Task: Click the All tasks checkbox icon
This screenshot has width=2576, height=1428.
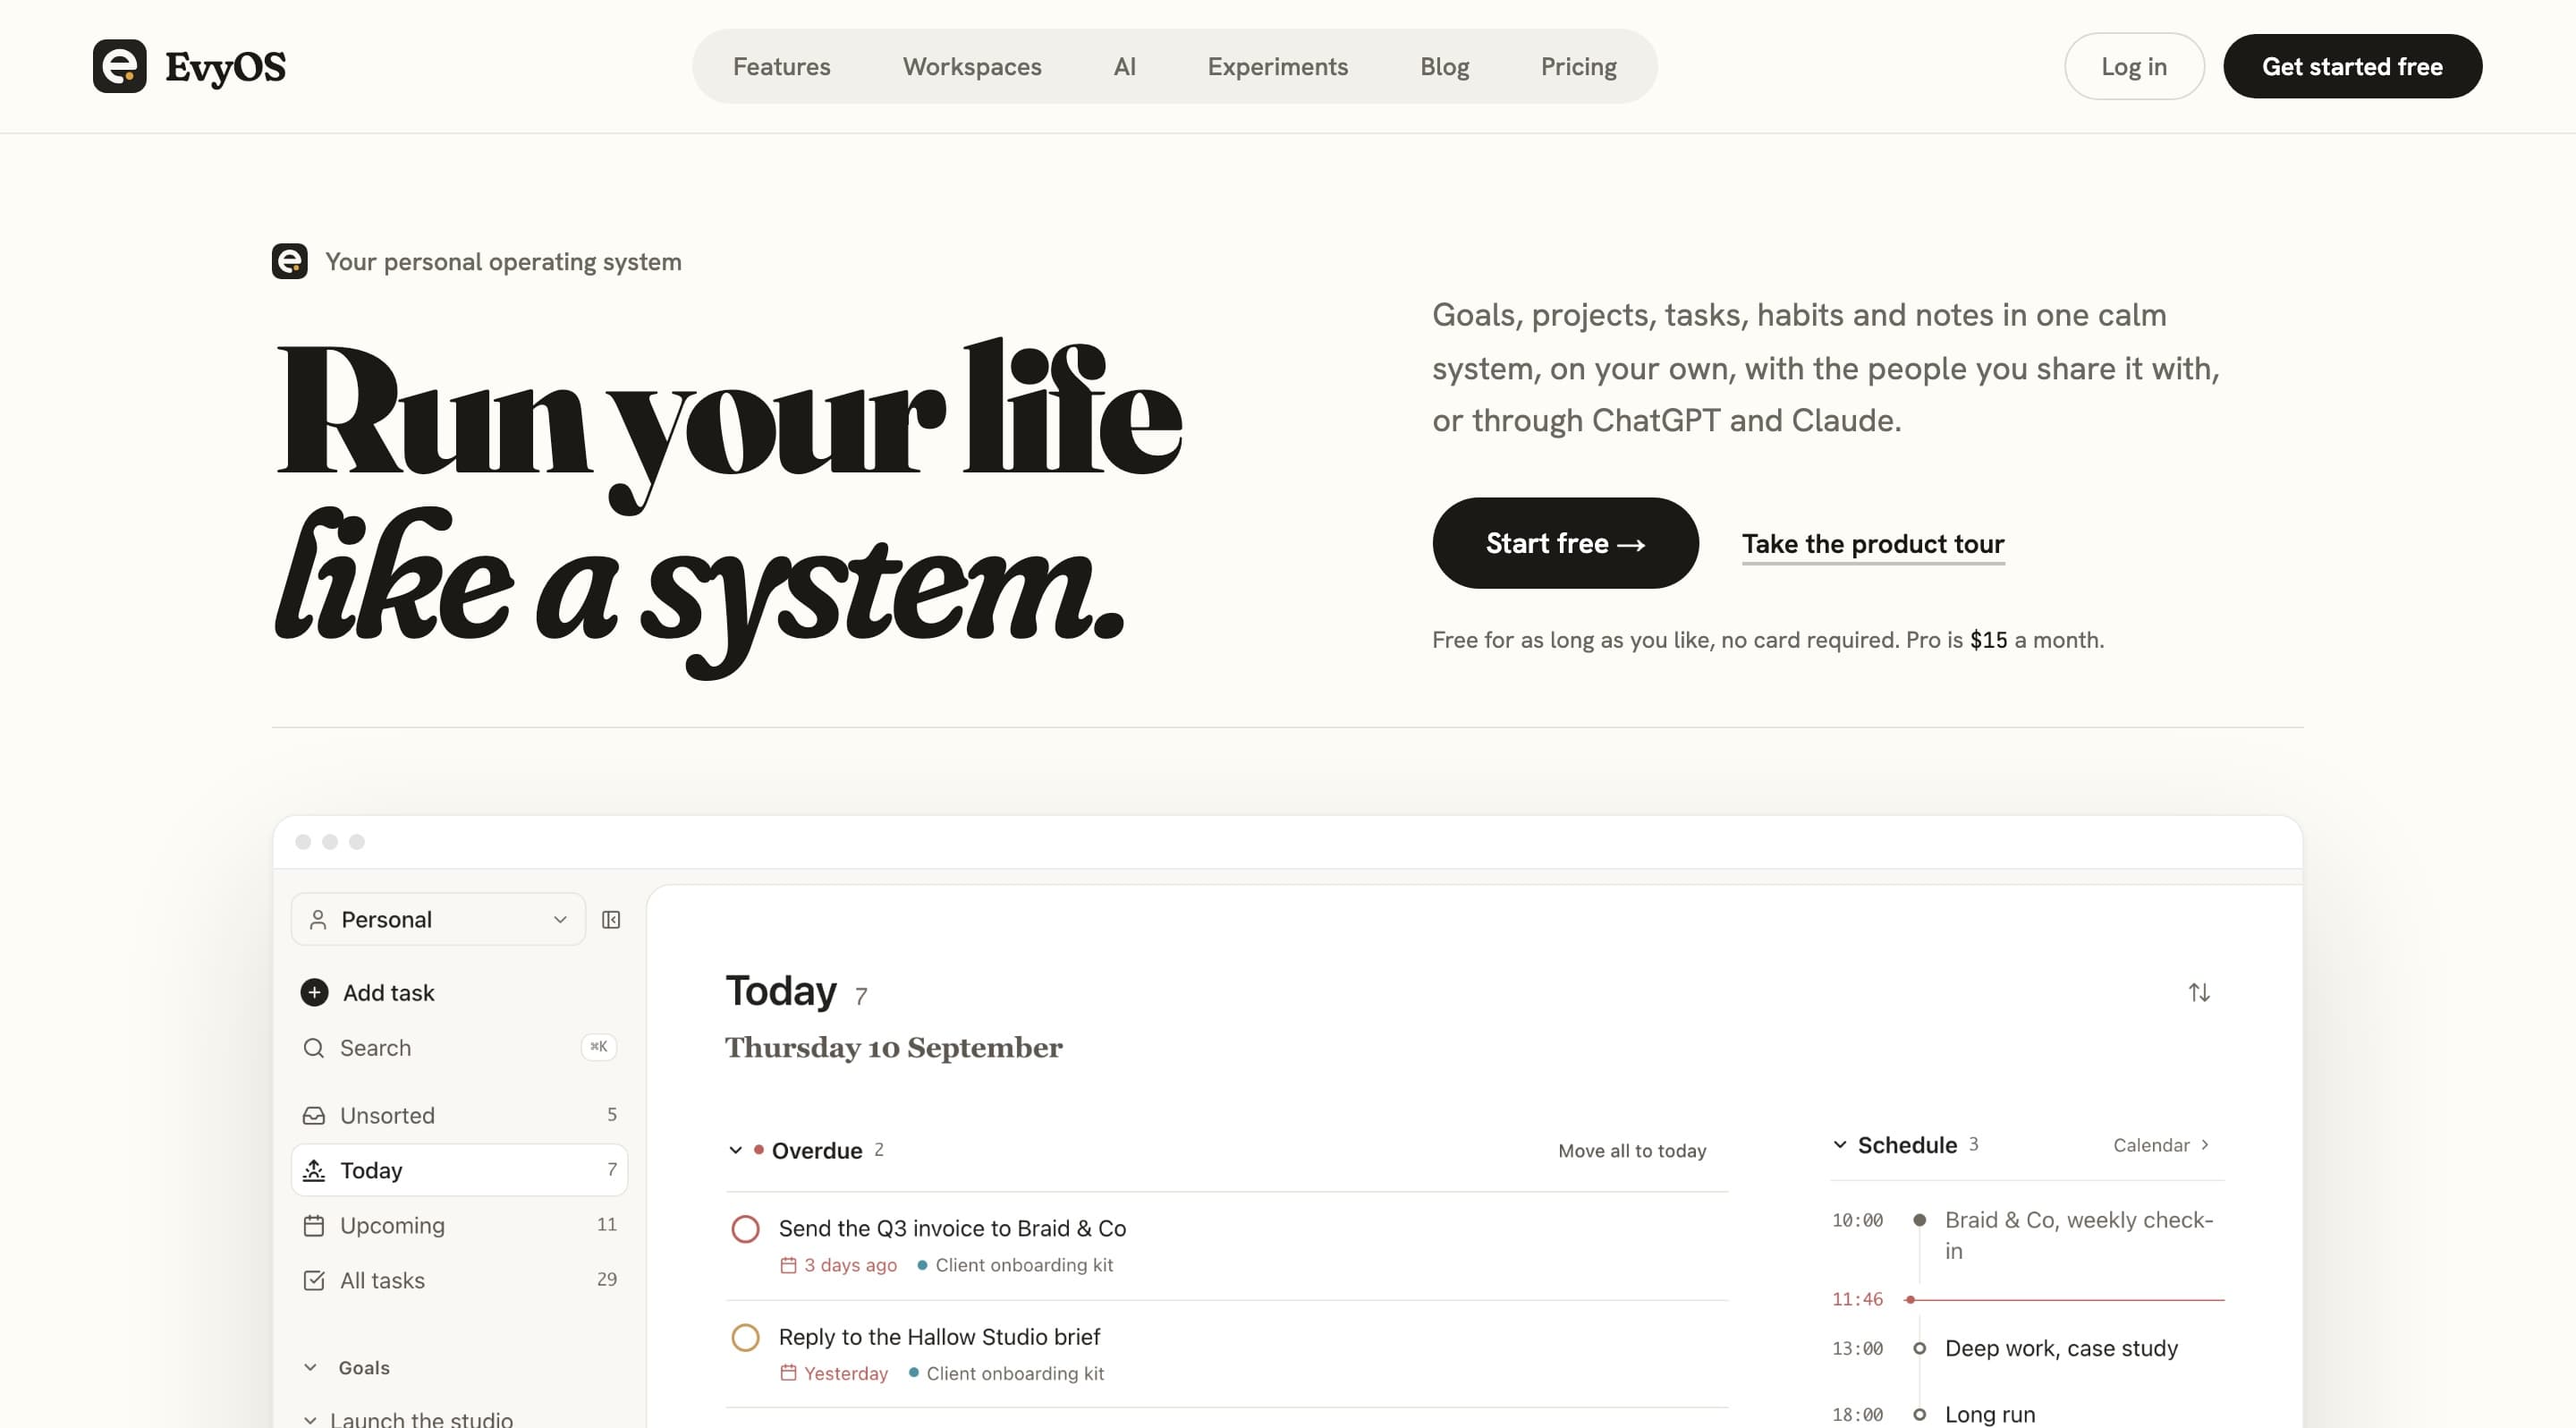Action: click(314, 1280)
